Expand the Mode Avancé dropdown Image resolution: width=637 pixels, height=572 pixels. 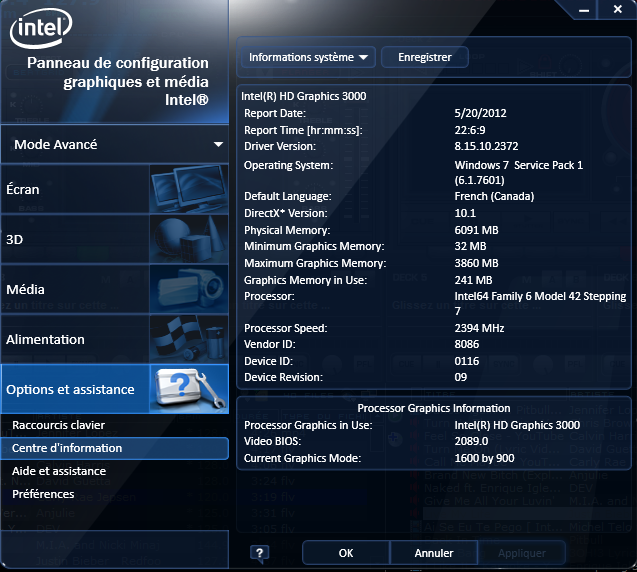coord(115,145)
